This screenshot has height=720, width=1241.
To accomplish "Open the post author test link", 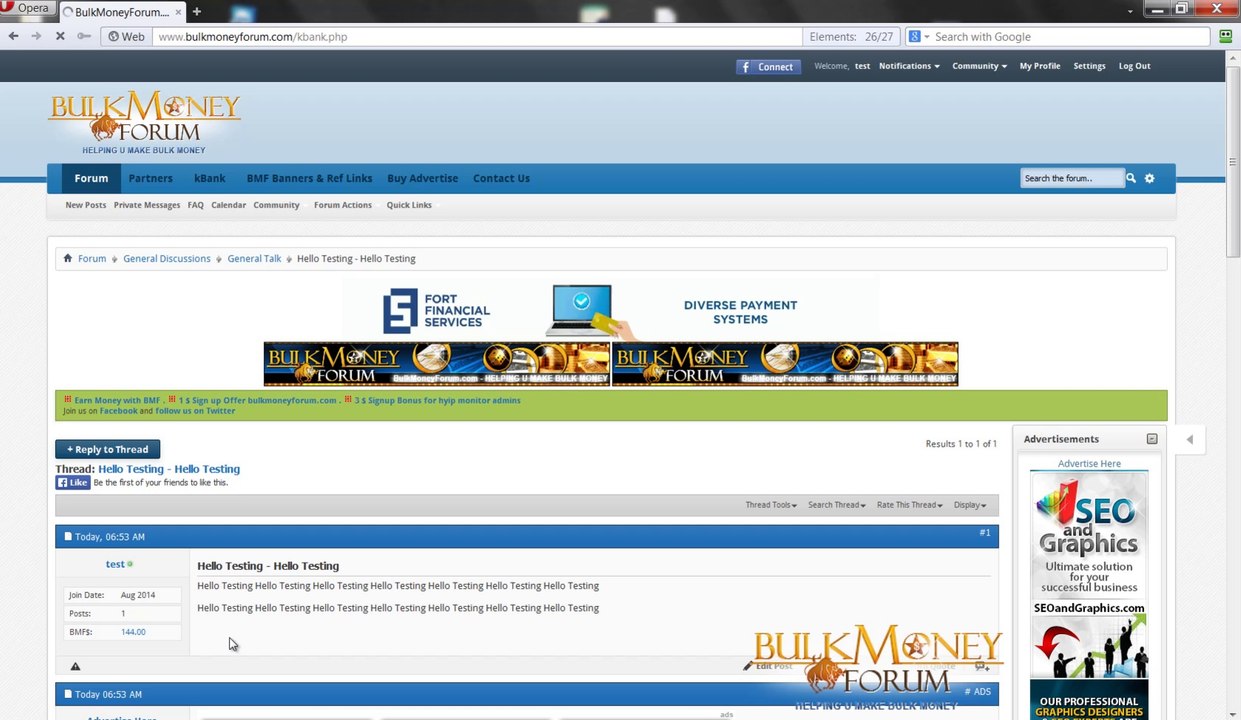I will tap(115, 564).
